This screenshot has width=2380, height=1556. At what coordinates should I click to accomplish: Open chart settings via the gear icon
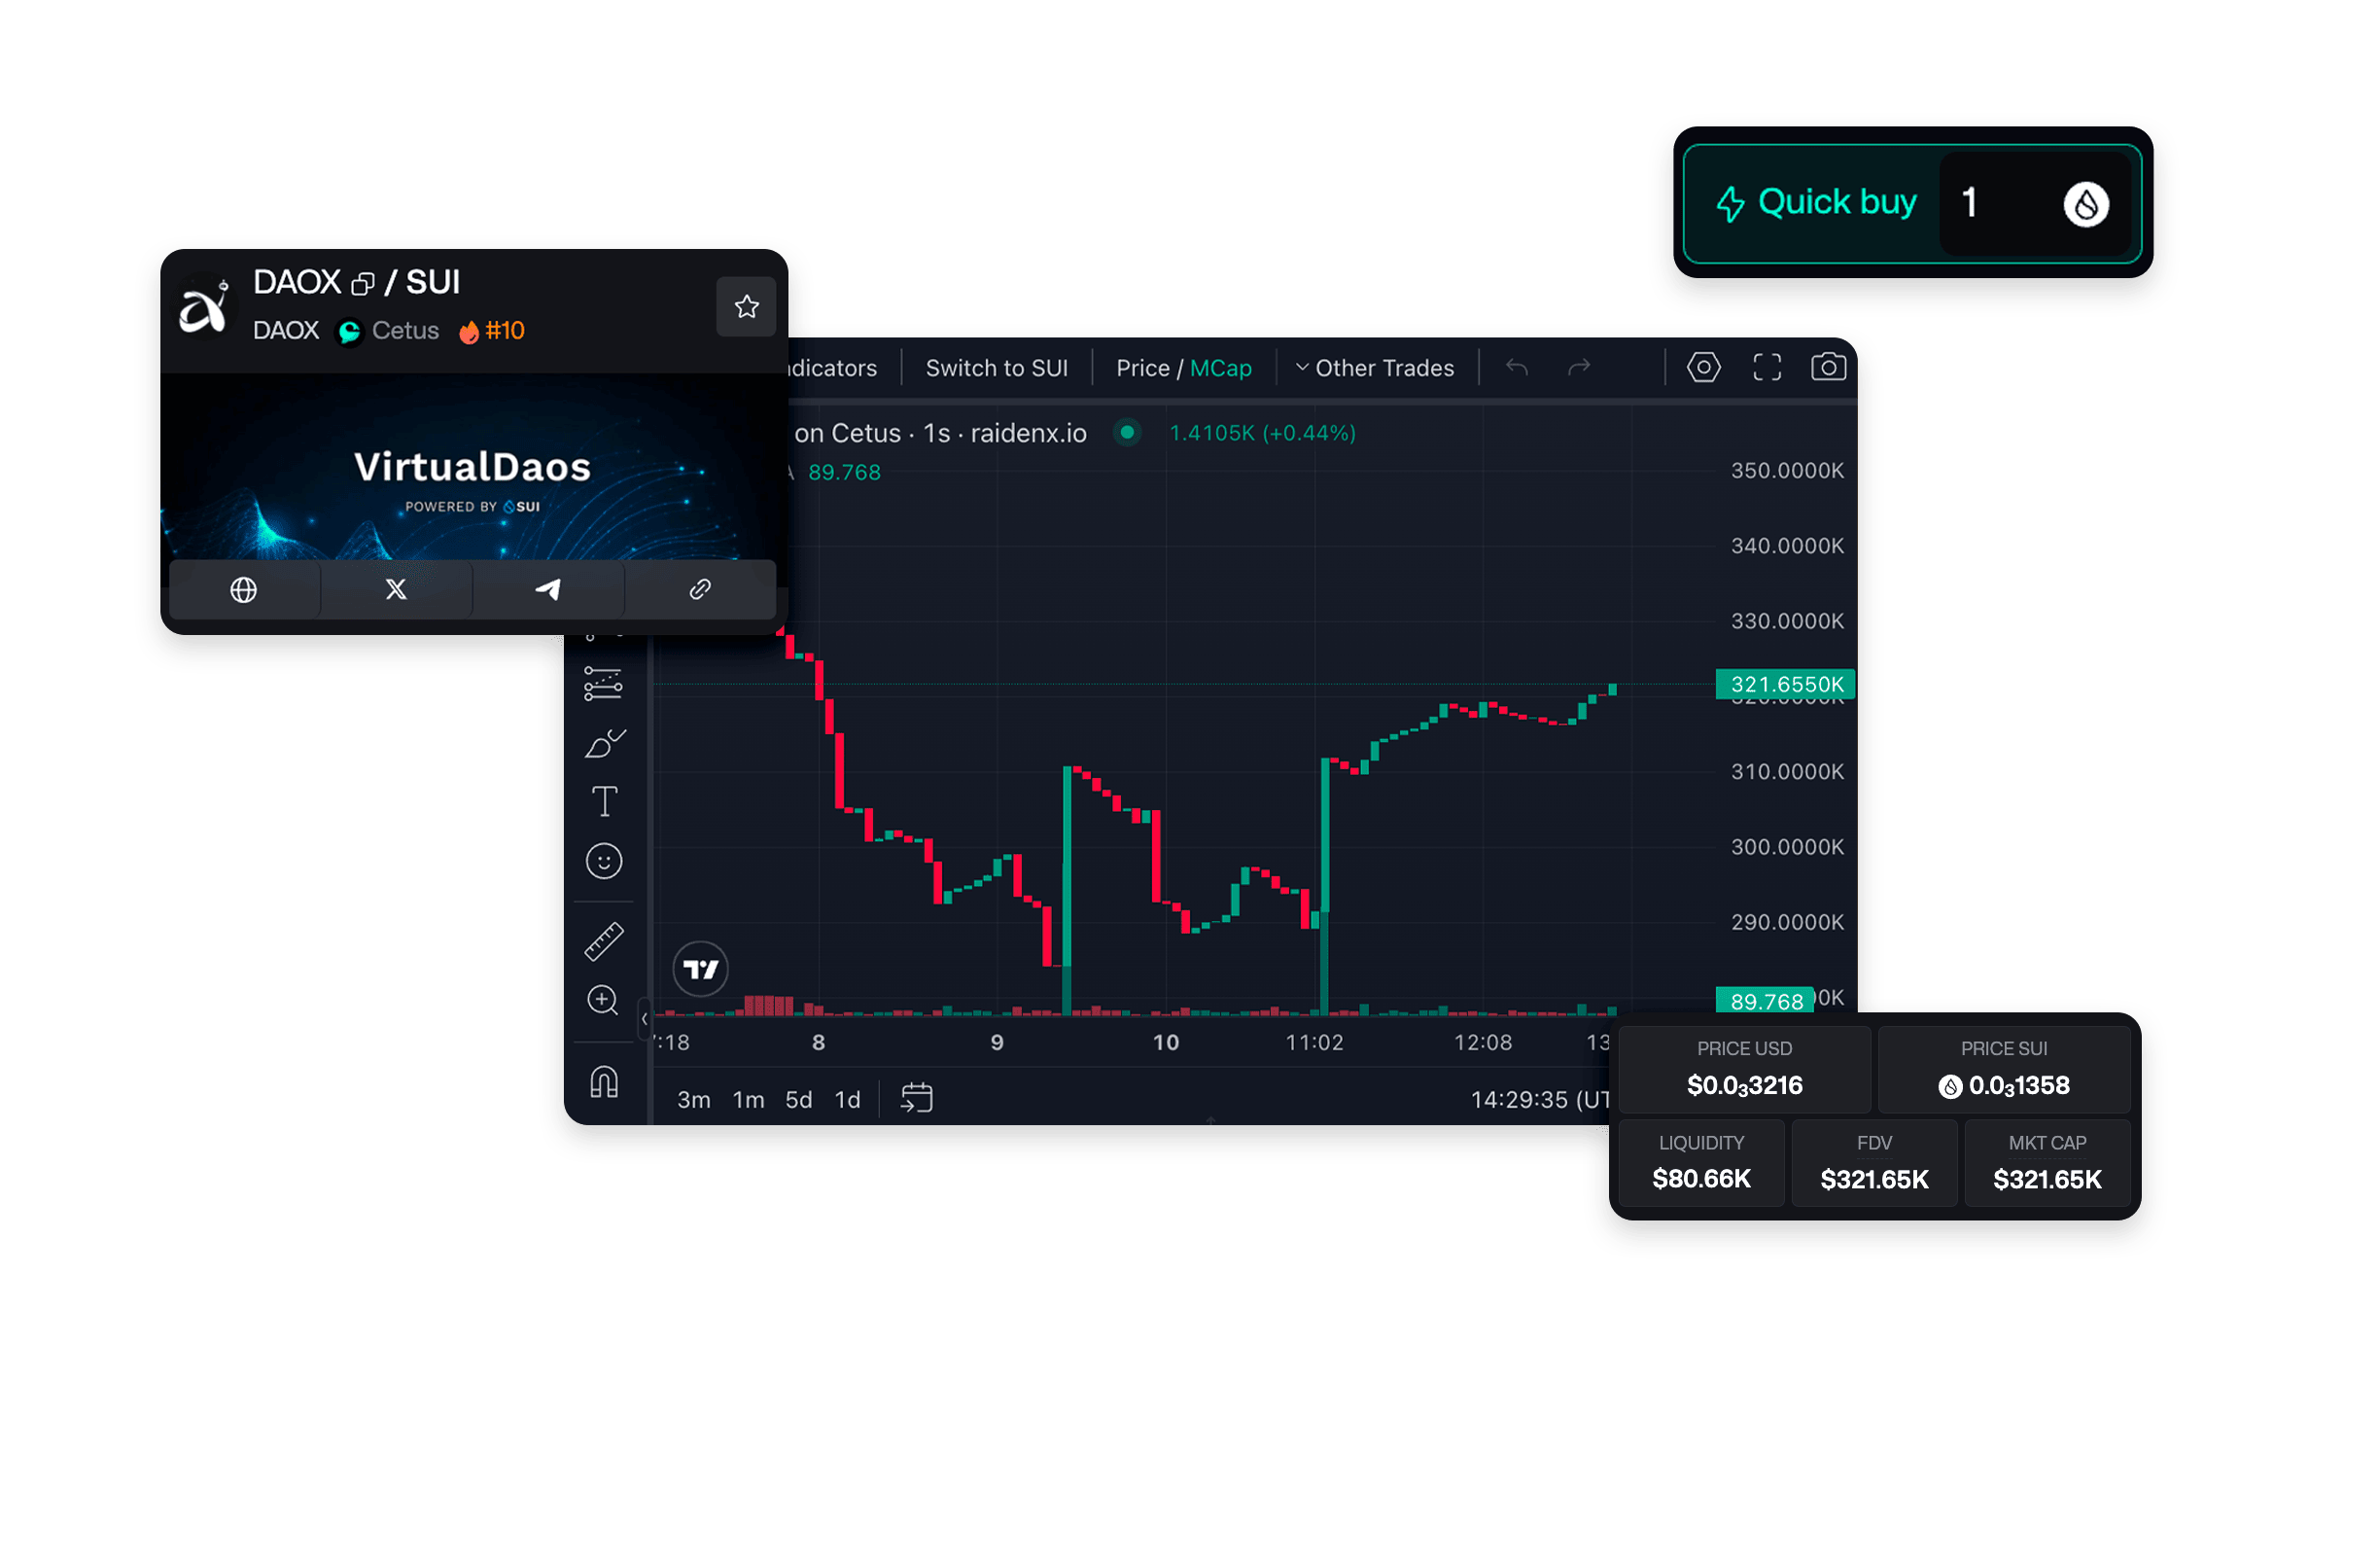coord(1703,367)
